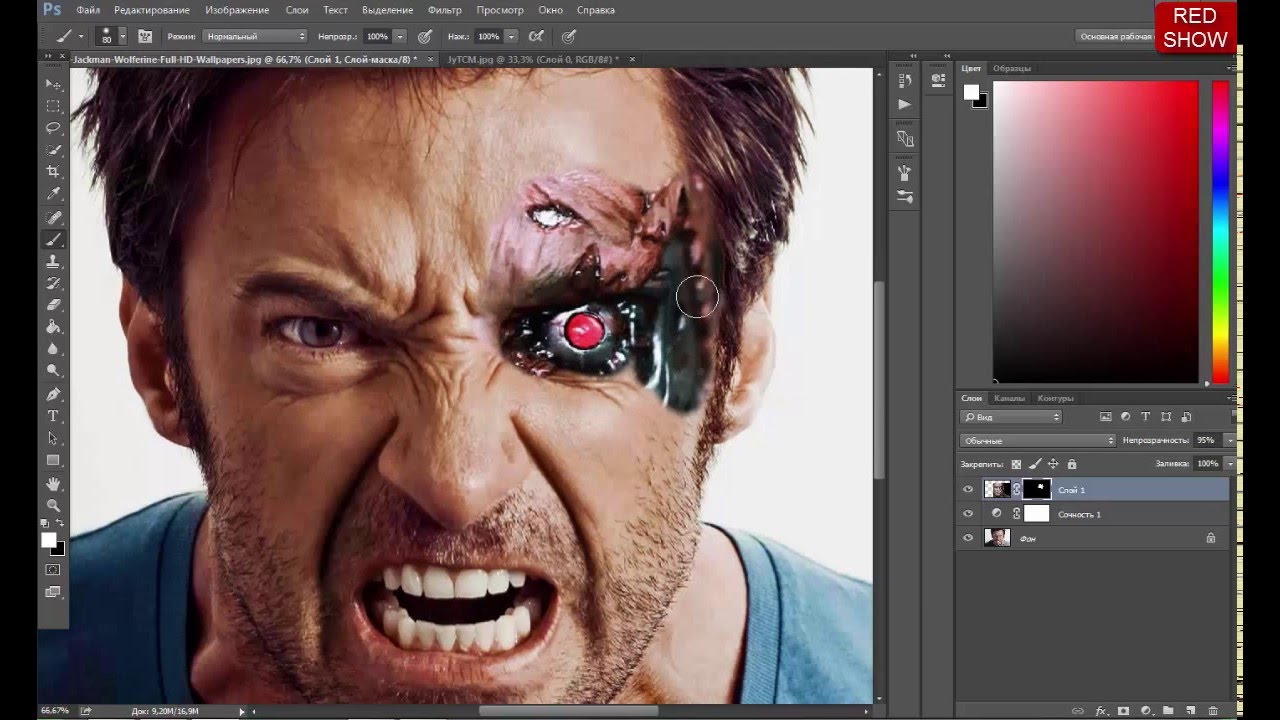Open the Основная рабочая workspace selector
This screenshot has width=1280, height=720.
[x=1116, y=36]
